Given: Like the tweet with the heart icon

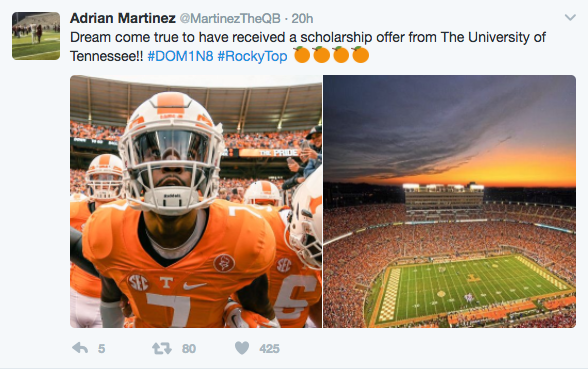Looking at the screenshot, I should coord(242,348).
